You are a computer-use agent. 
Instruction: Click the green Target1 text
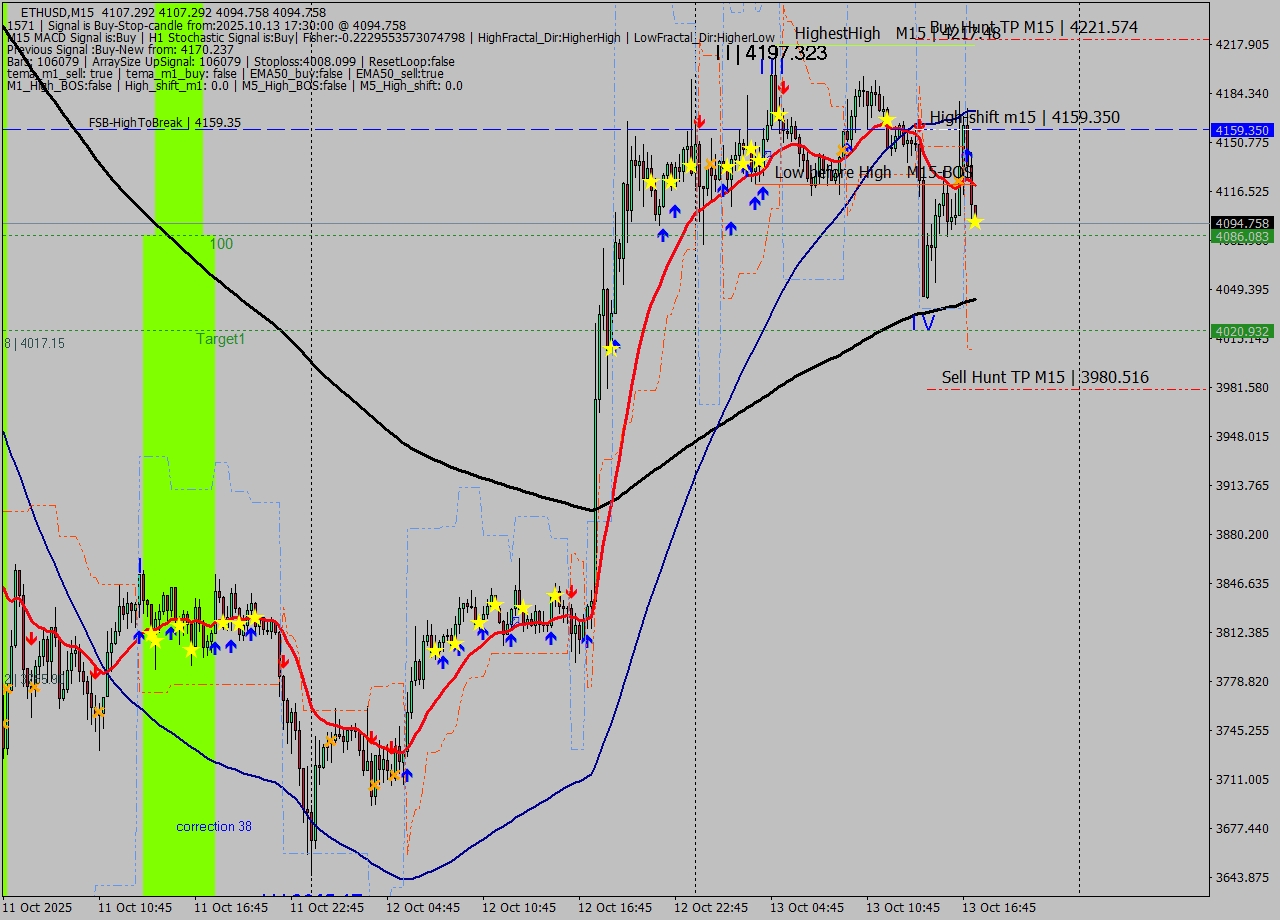tap(220, 340)
